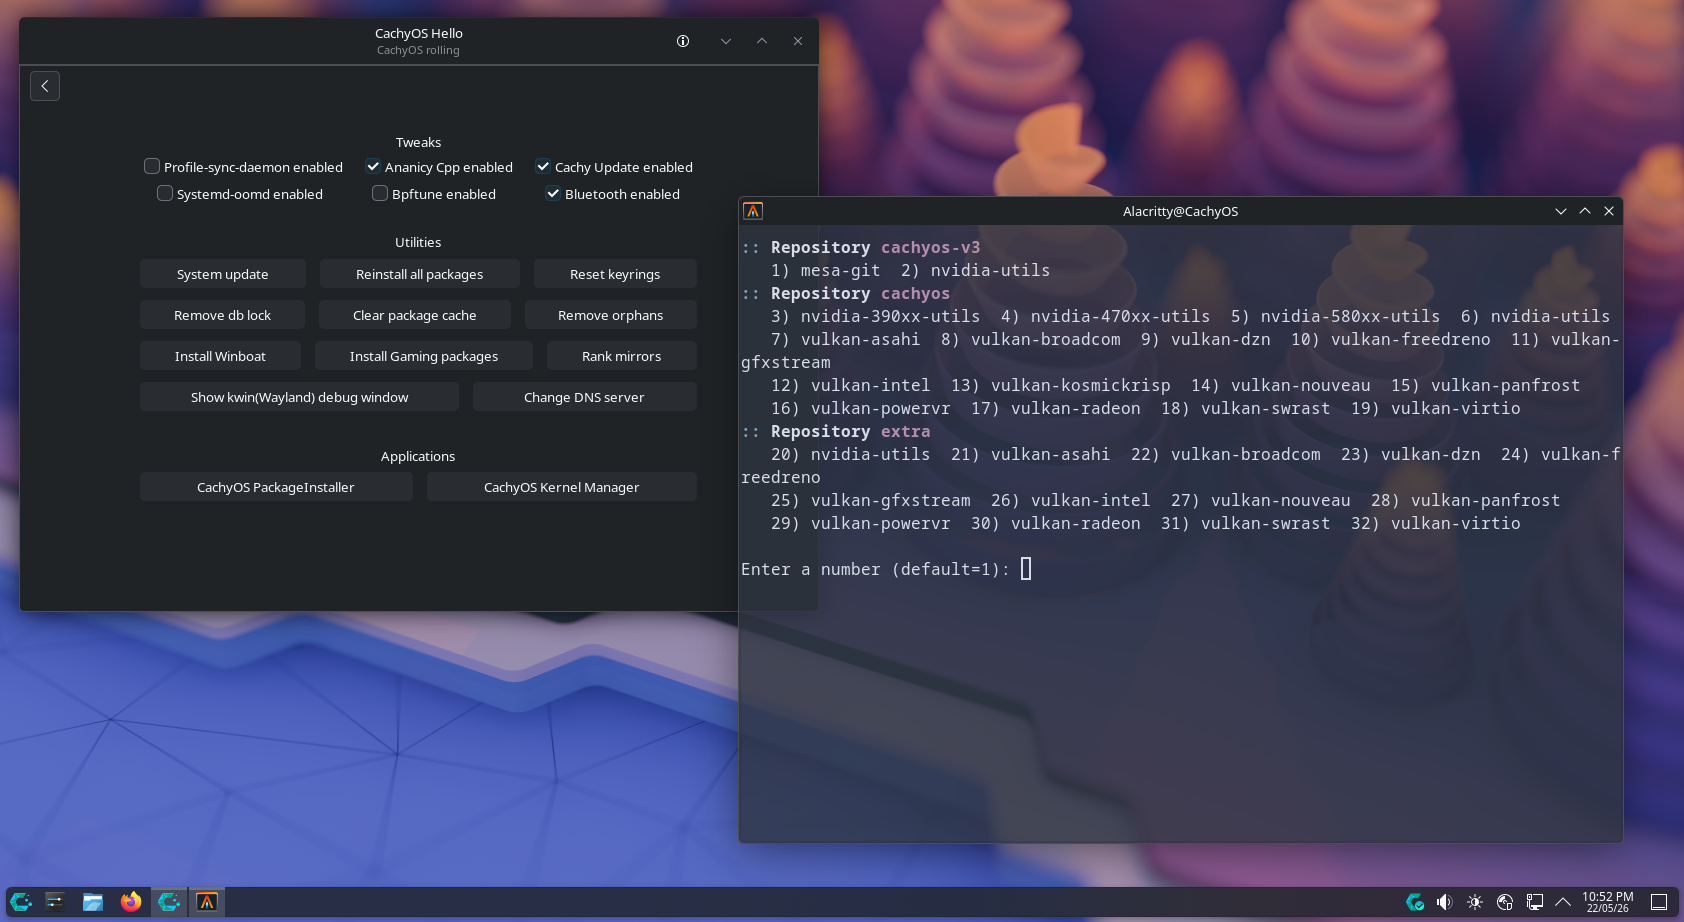The width and height of the screenshot is (1684, 922).
Task: Open disks and devices tray icon
Action: tap(1505, 902)
